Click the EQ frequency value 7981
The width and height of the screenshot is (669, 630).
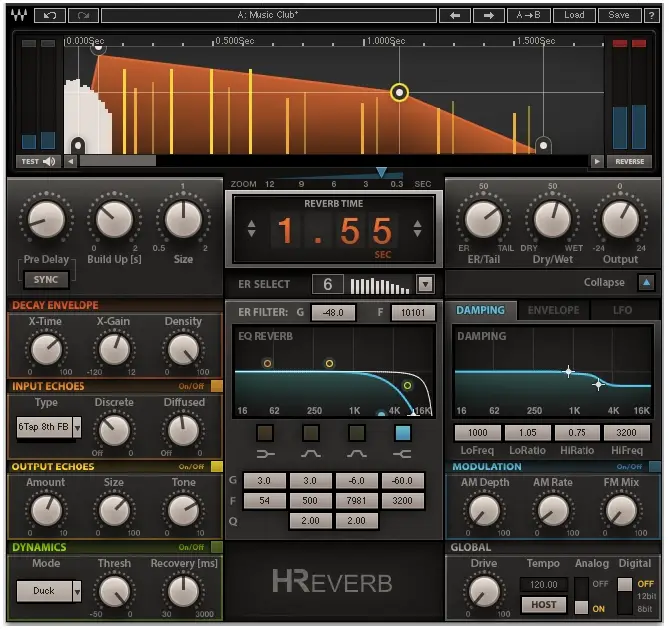[356, 500]
